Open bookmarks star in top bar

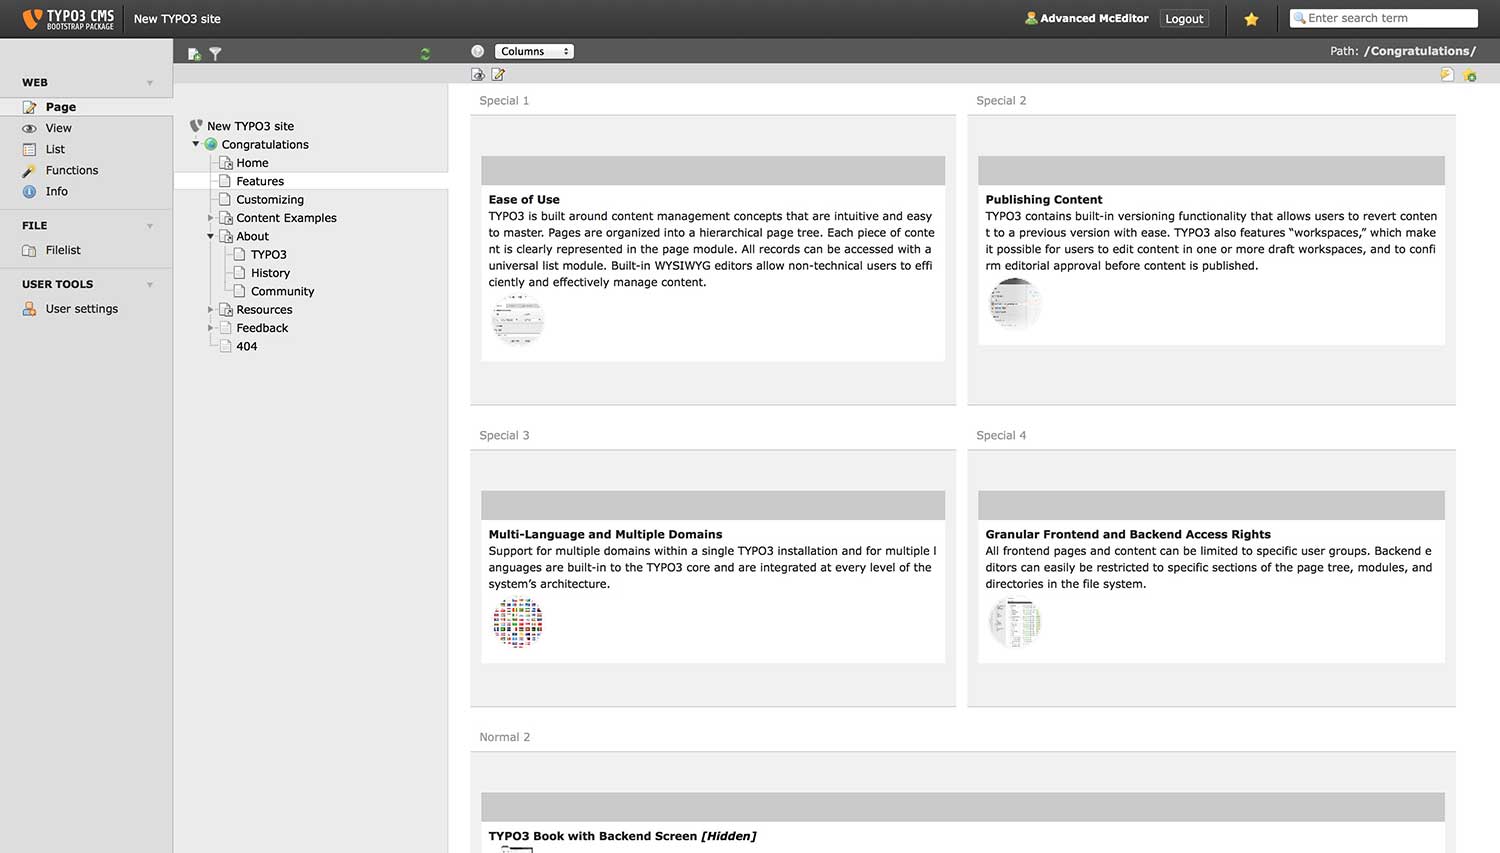point(1251,19)
